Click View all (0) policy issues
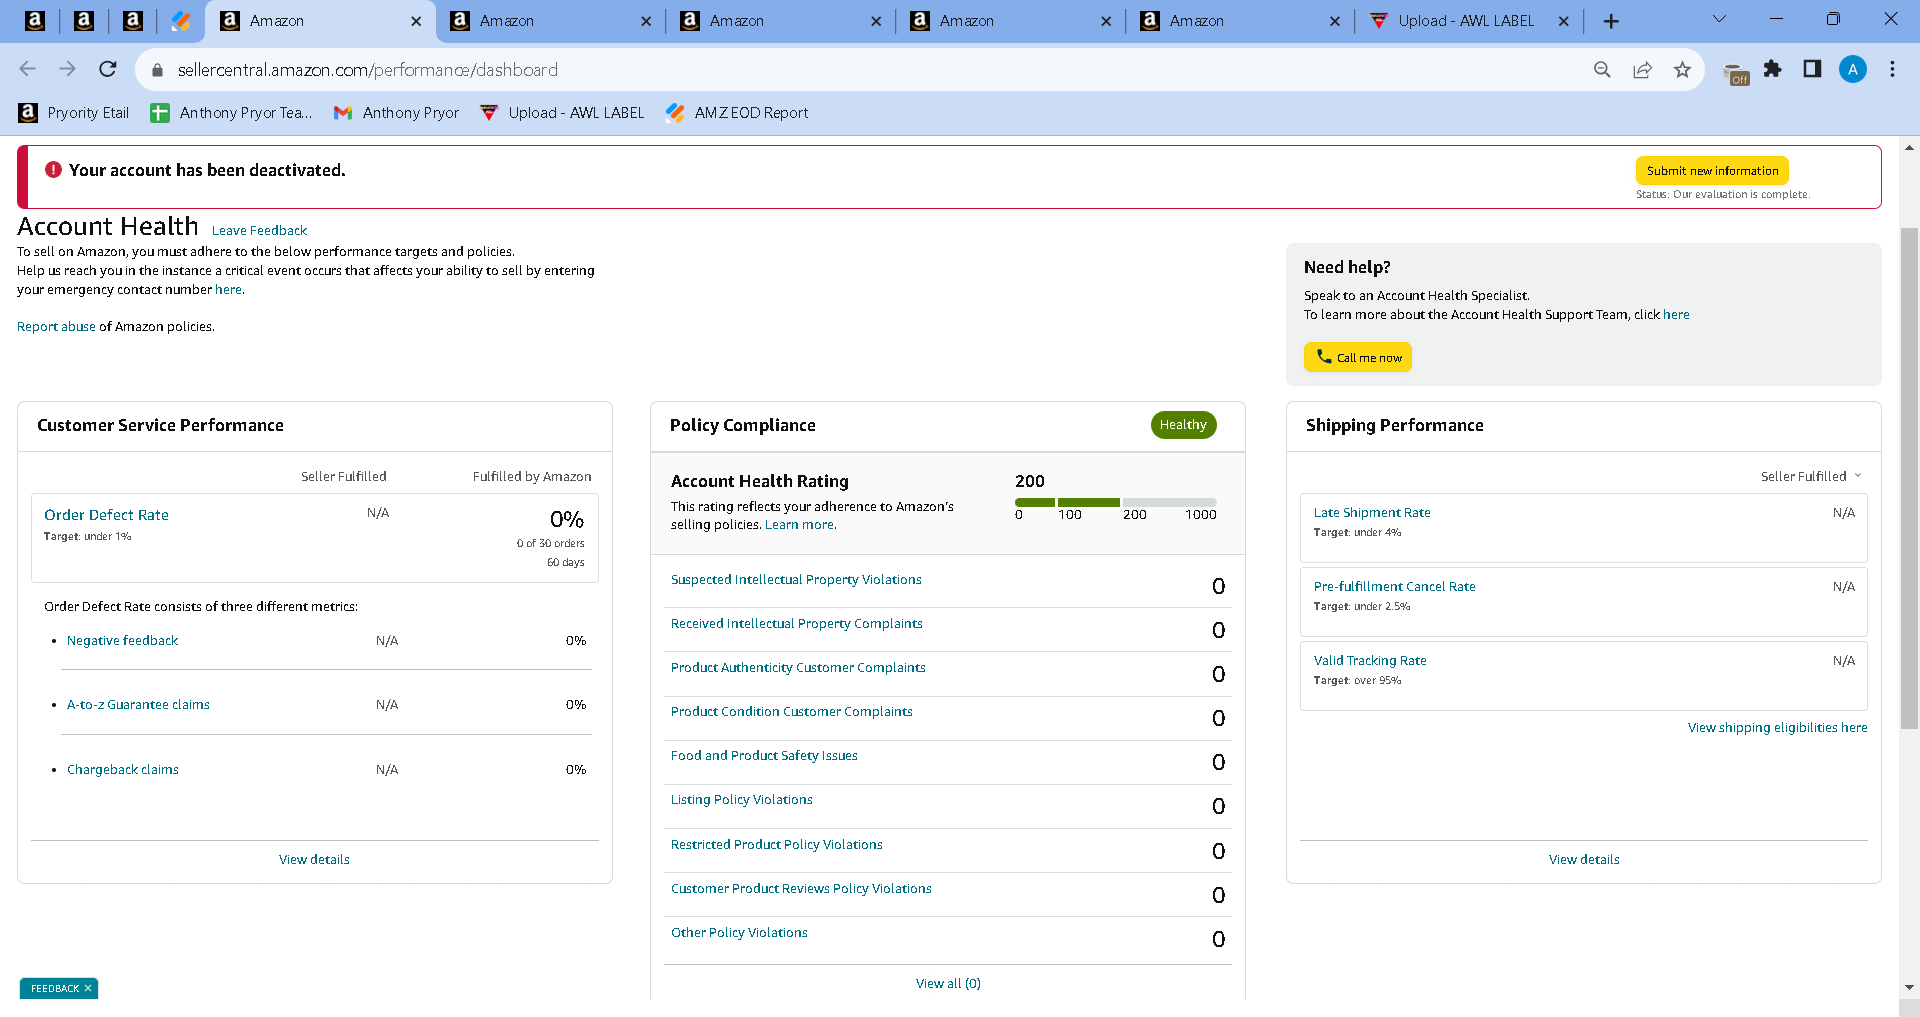This screenshot has height=1017, width=1920. click(948, 984)
